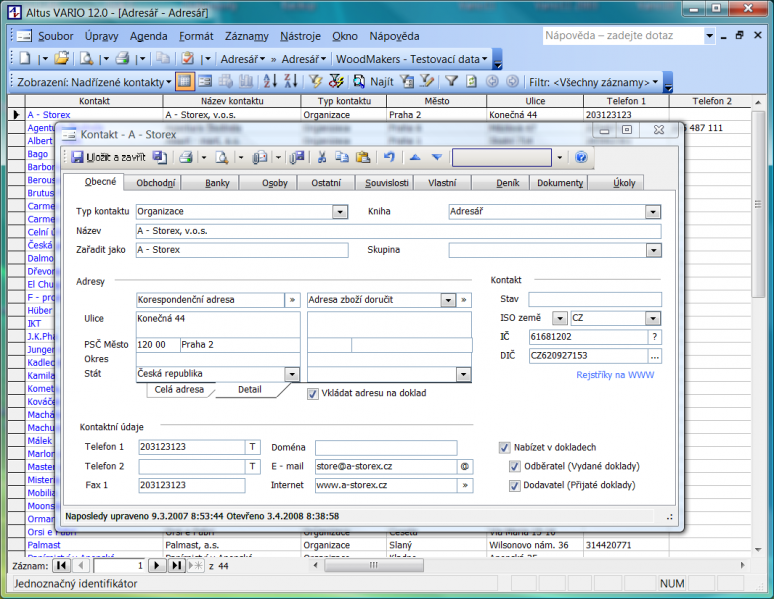Open the Adresa zboží doručit dropdown
The height and width of the screenshot is (599, 774).
pos(448,300)
